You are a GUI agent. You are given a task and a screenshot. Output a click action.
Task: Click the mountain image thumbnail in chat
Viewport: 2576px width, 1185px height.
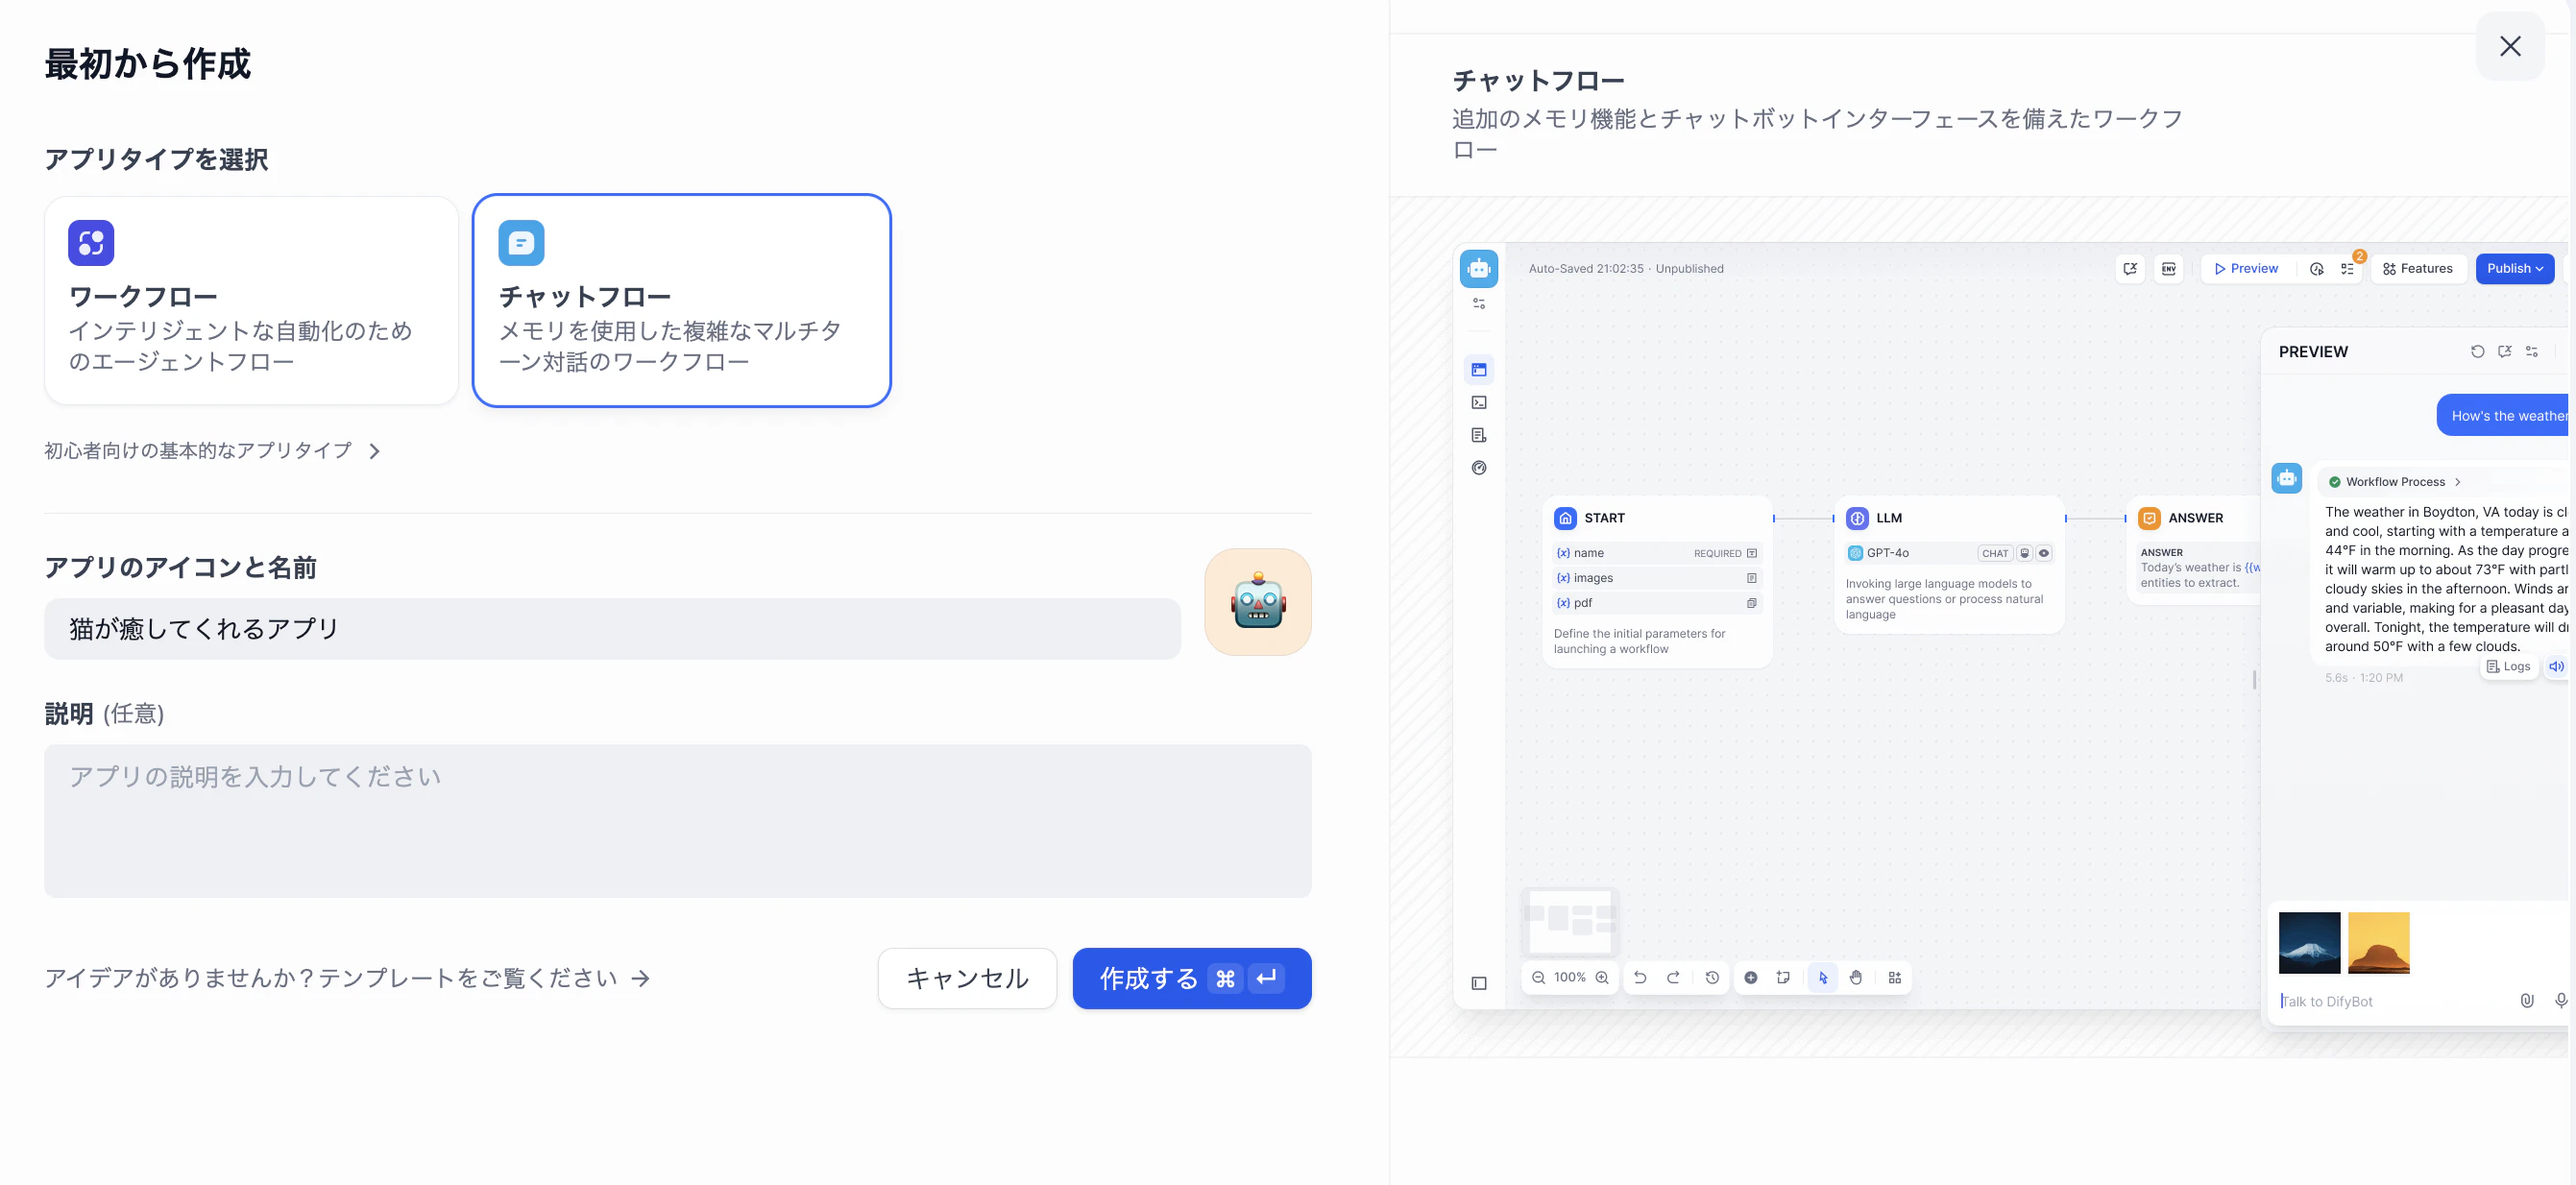click(2309, 942)
